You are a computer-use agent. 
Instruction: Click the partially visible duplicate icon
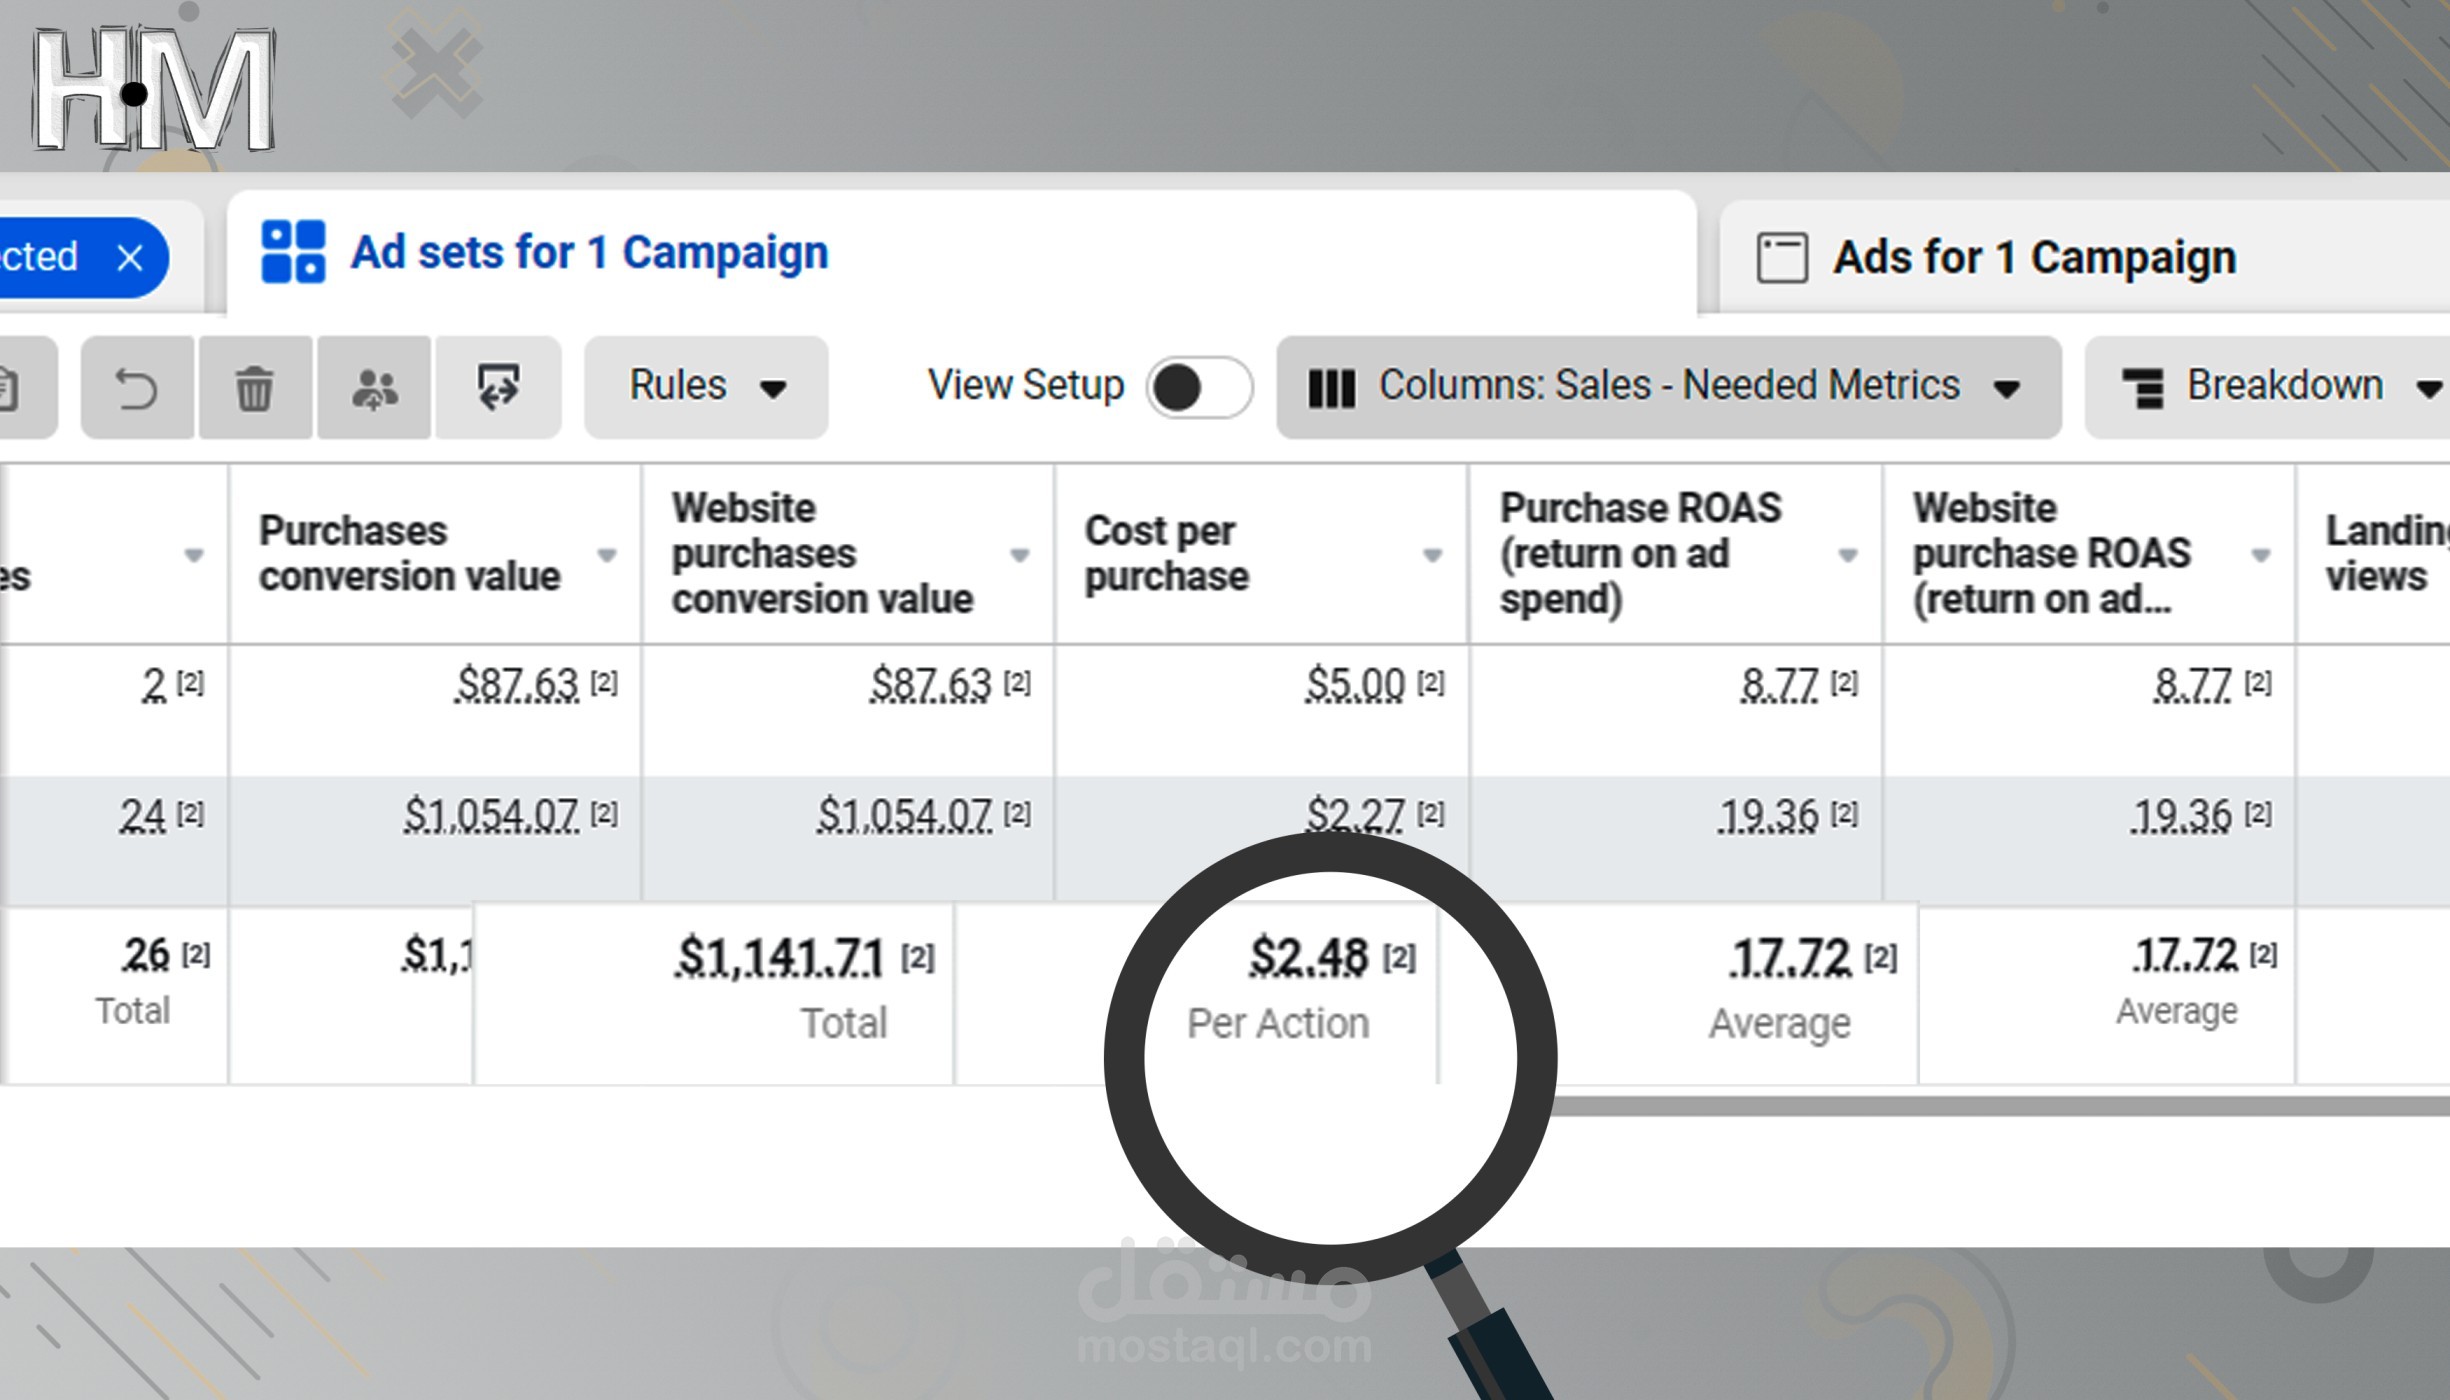tap(10, 388)
